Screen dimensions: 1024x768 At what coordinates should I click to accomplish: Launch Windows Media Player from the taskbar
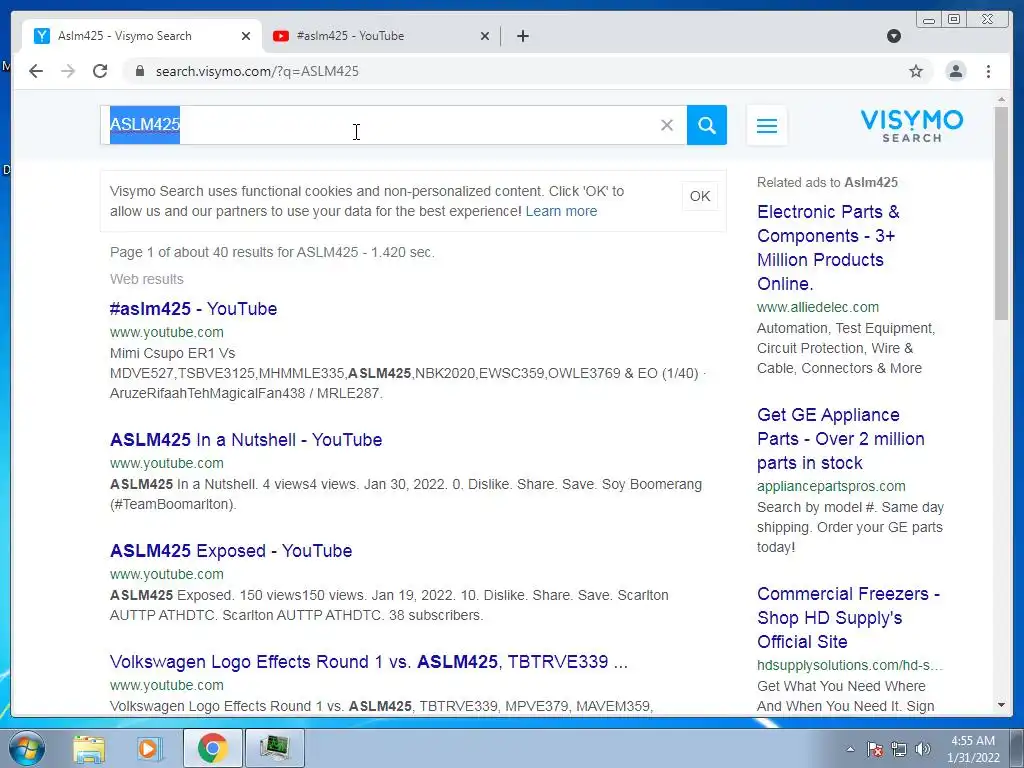click(x=150, y=748)
